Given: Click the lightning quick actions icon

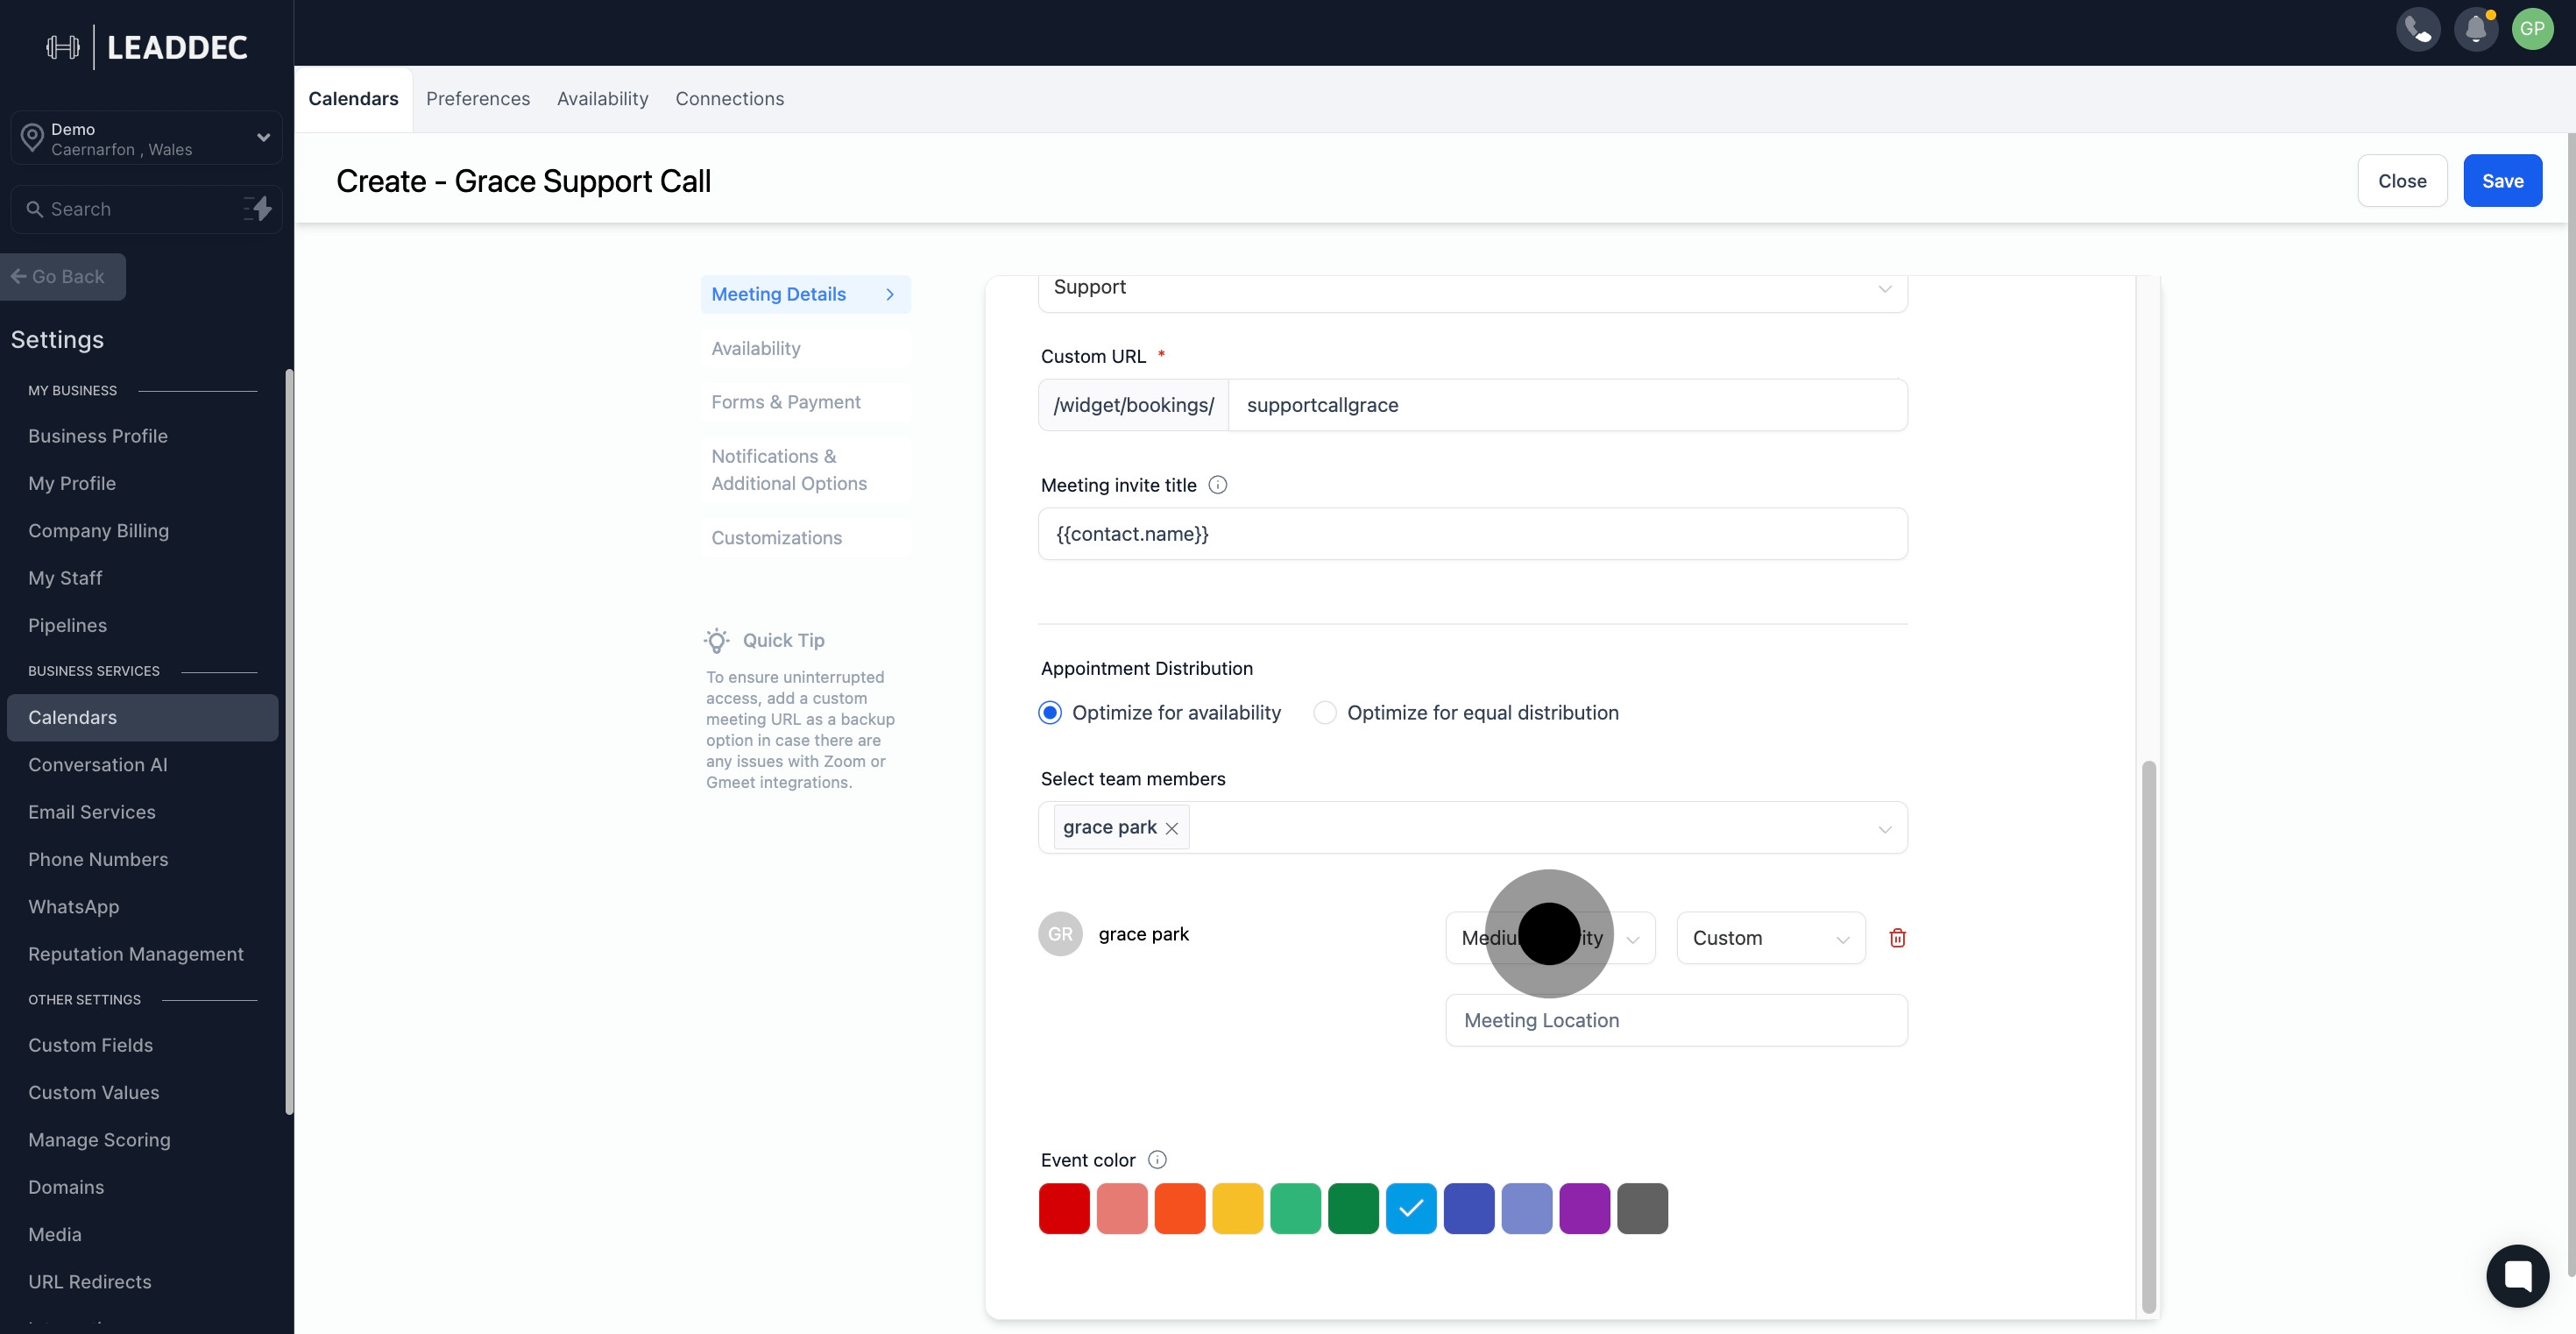Looking at the screenshot, I should coord(258,209).
